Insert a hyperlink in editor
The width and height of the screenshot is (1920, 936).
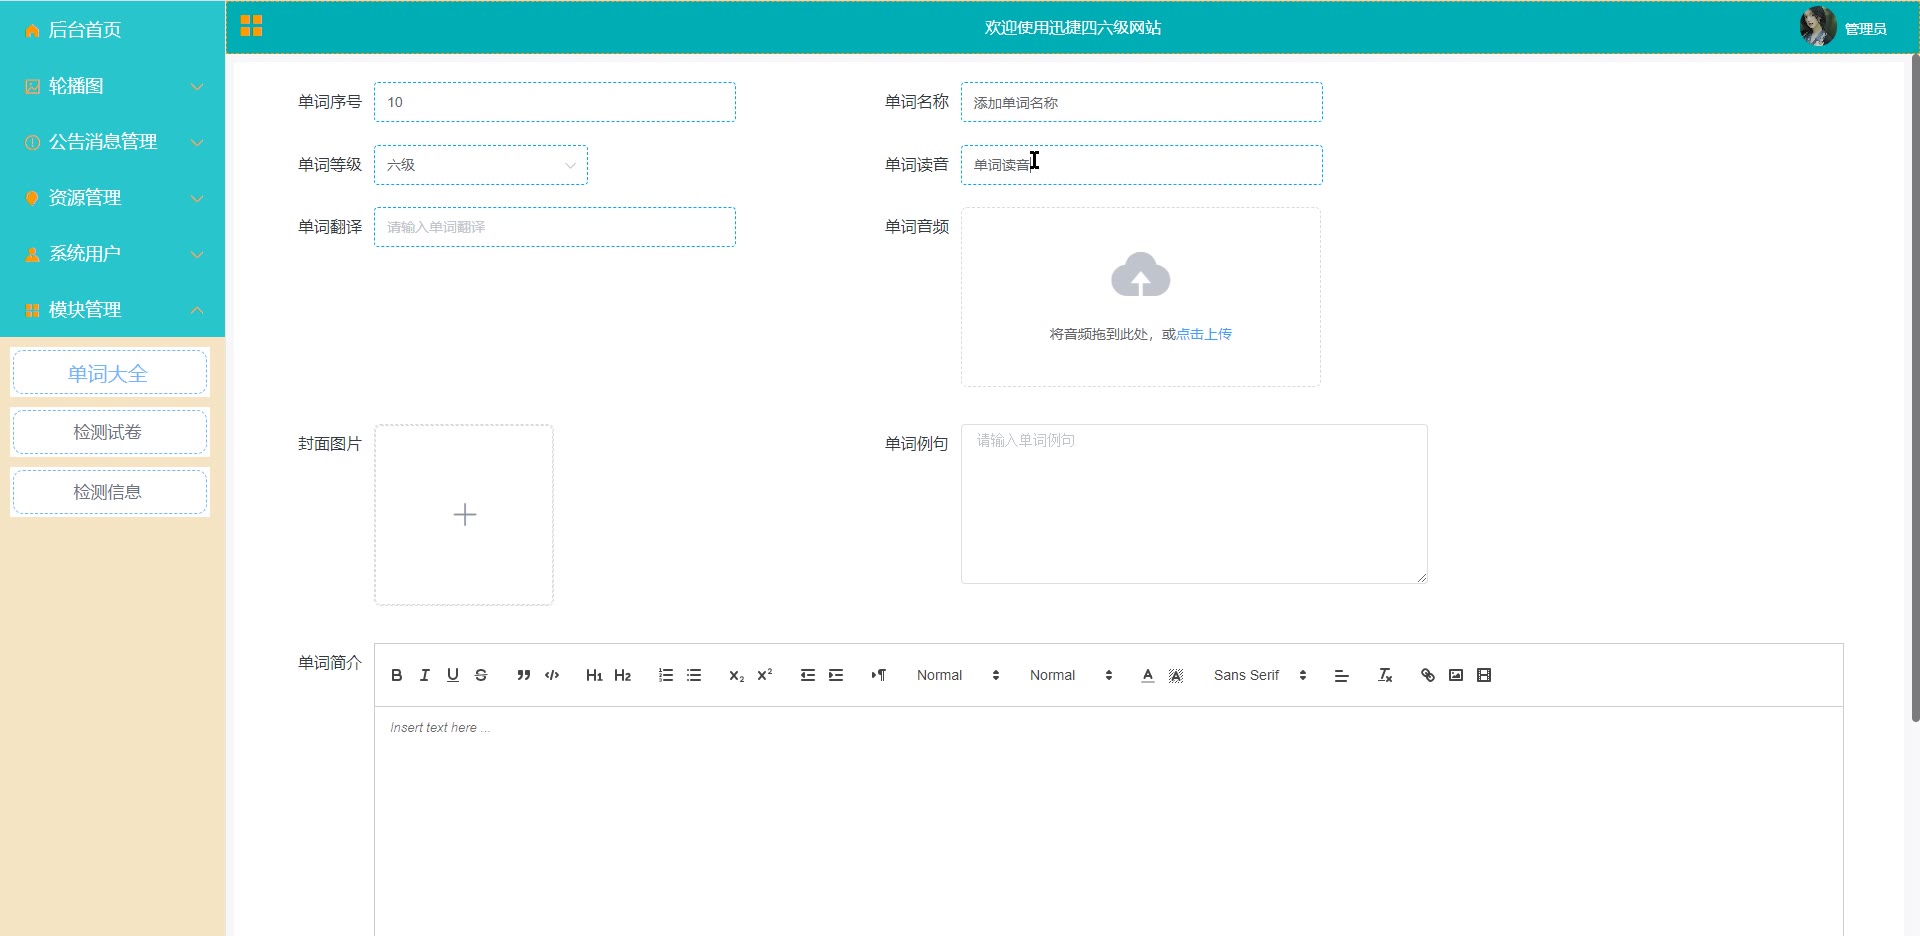click(1428, 675)
